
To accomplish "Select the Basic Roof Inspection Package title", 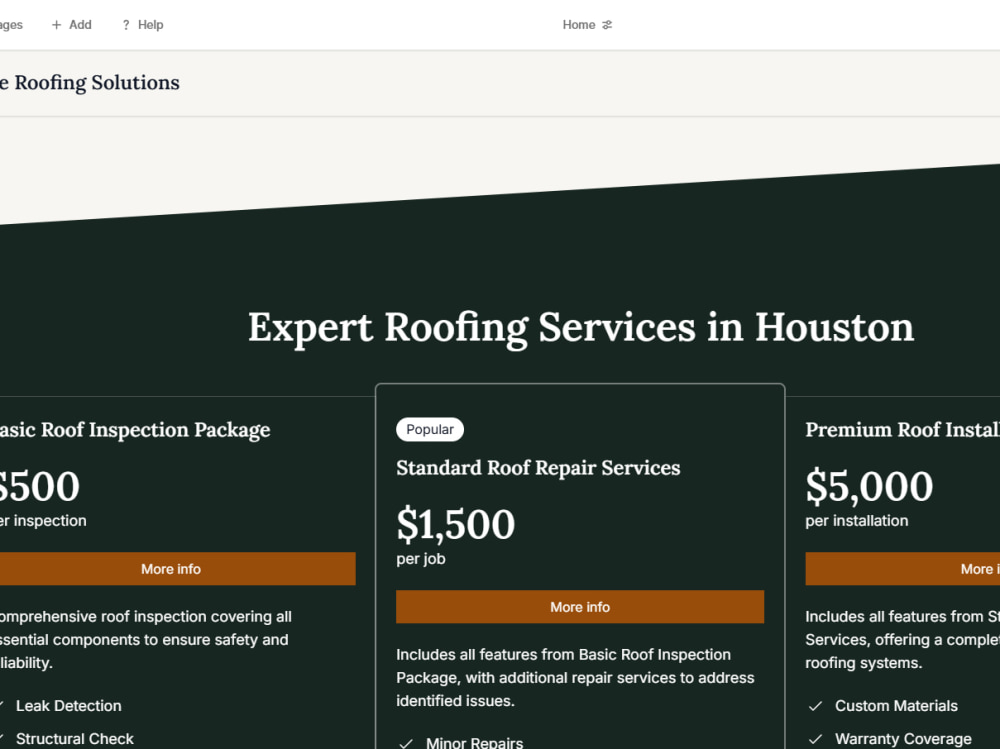I will click(x=135, y=430).
